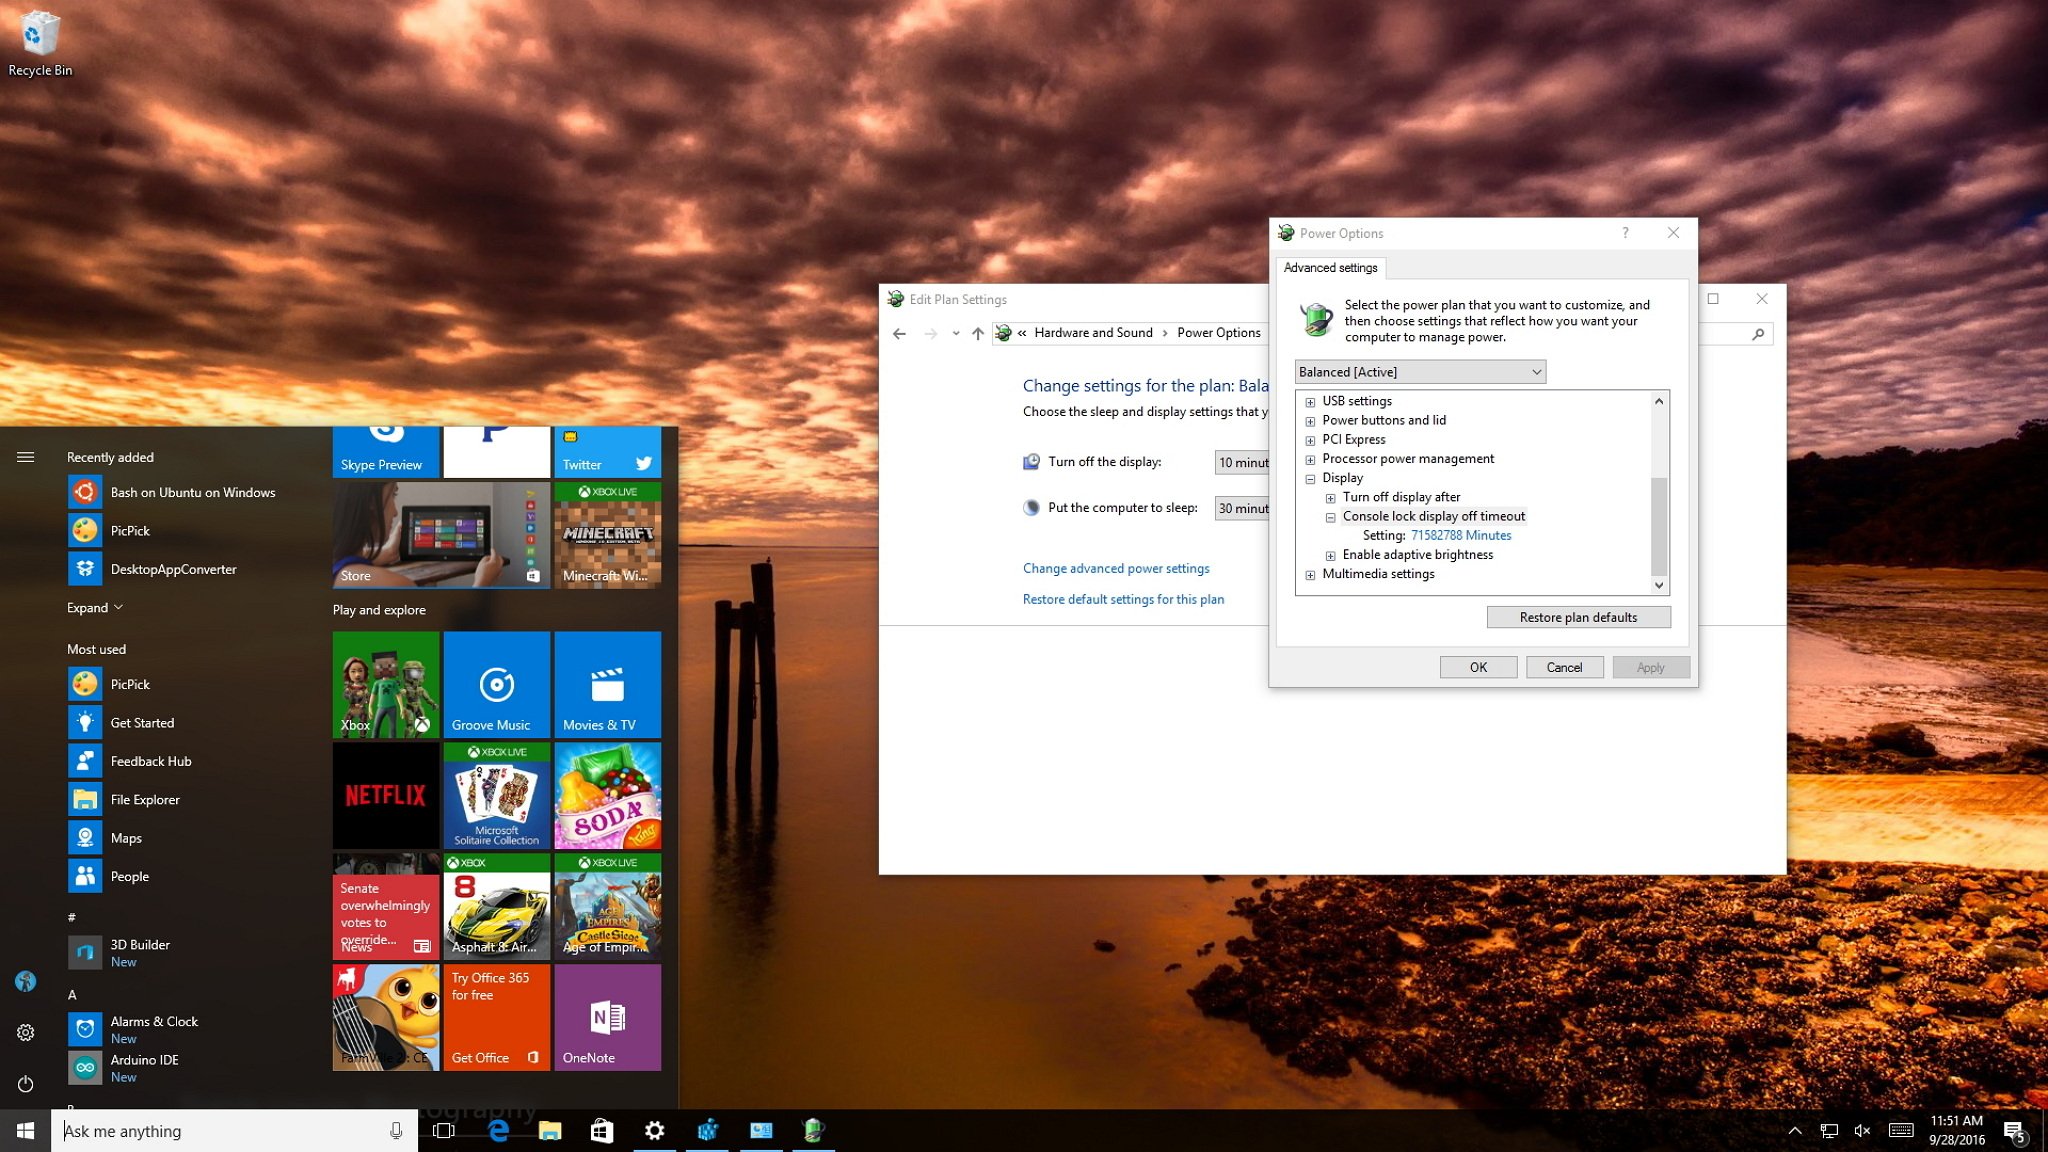Select Balanced Active power plan dropdown
Viewport: 2048px width, 1152px height.
[x=1418, y=371]
